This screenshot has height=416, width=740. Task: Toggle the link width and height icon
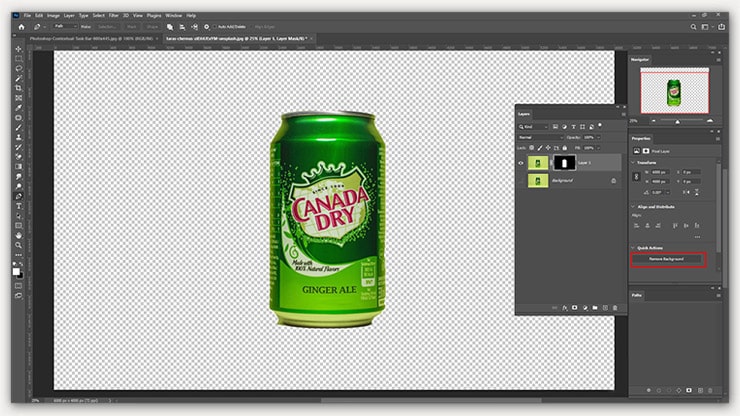click(x=635, y=177)
